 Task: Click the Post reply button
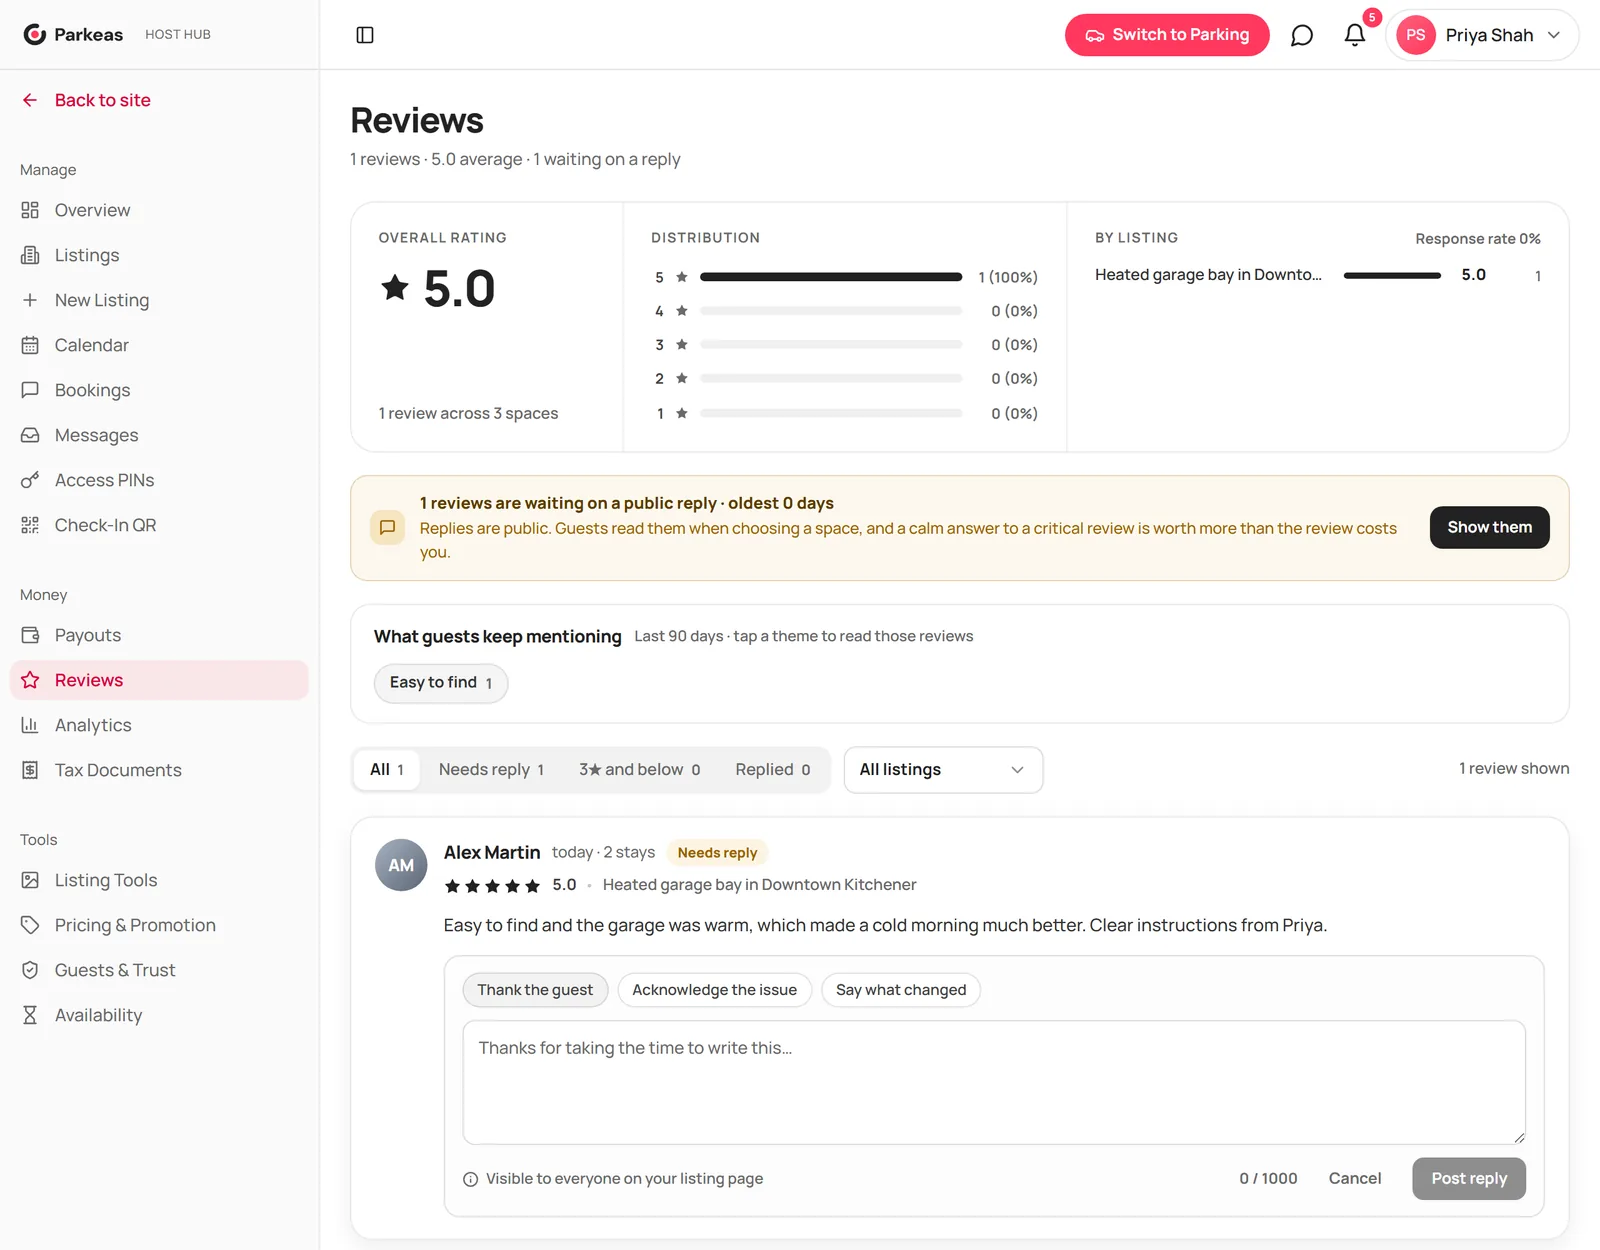click(1468, 1179)
